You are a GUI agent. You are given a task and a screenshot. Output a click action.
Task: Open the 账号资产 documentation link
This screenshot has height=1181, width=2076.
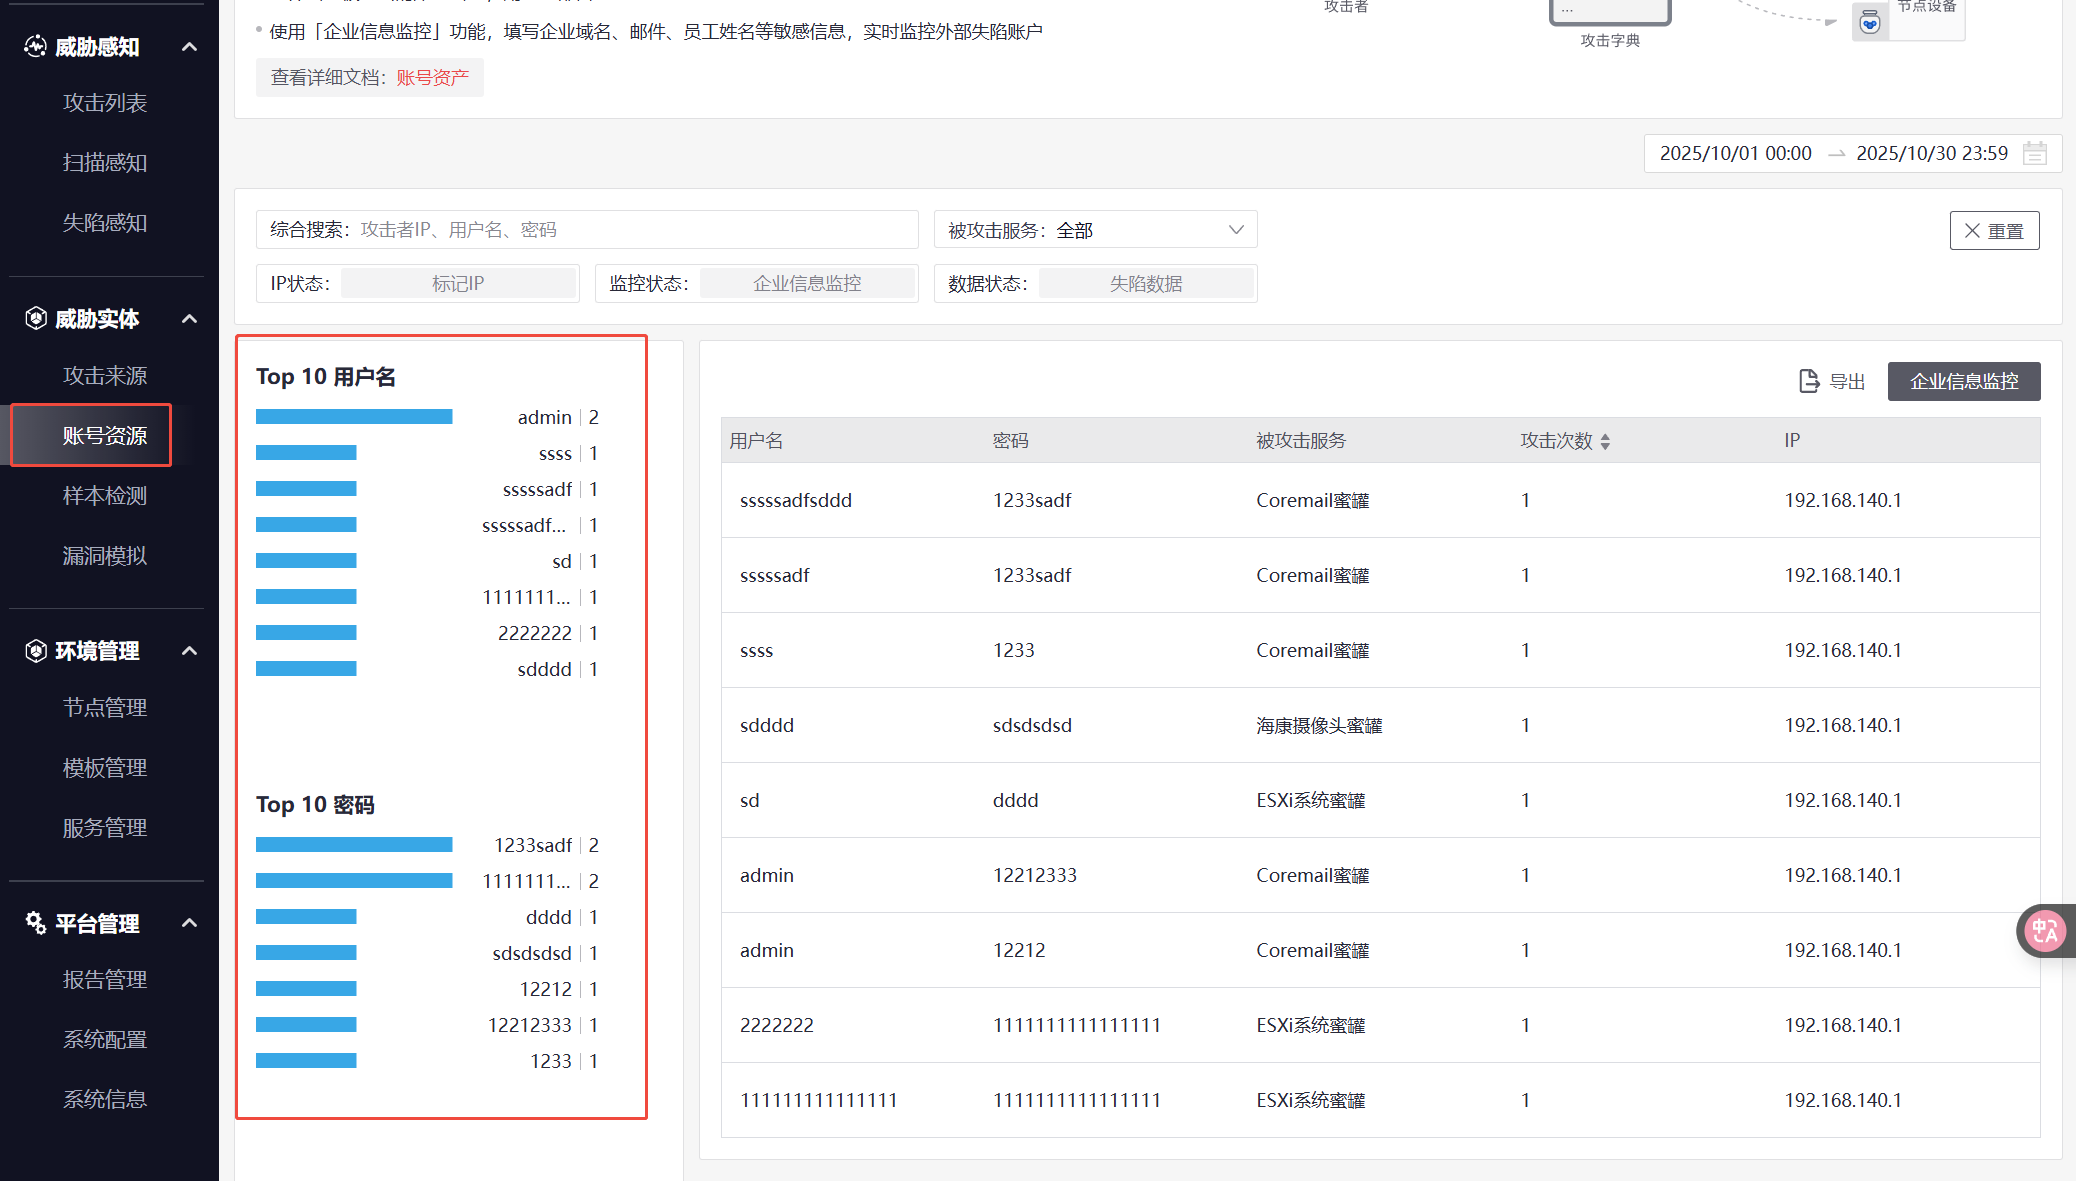coord(432,78)
